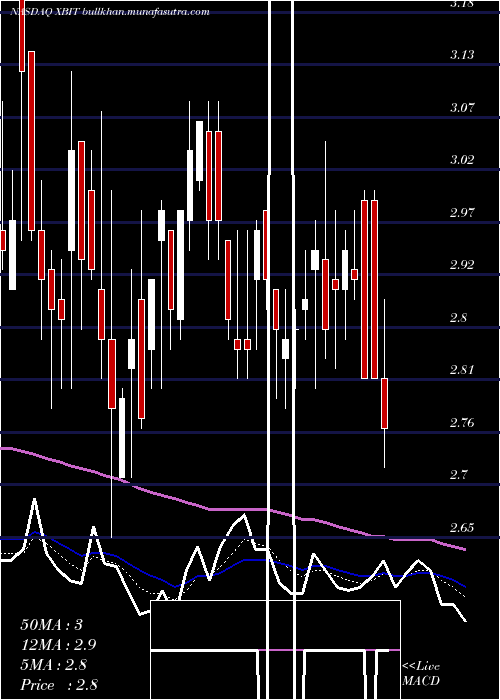The image size is (500, 700).
Task: Click the 2.65 price axis label
Action: (x=462, y=527)
